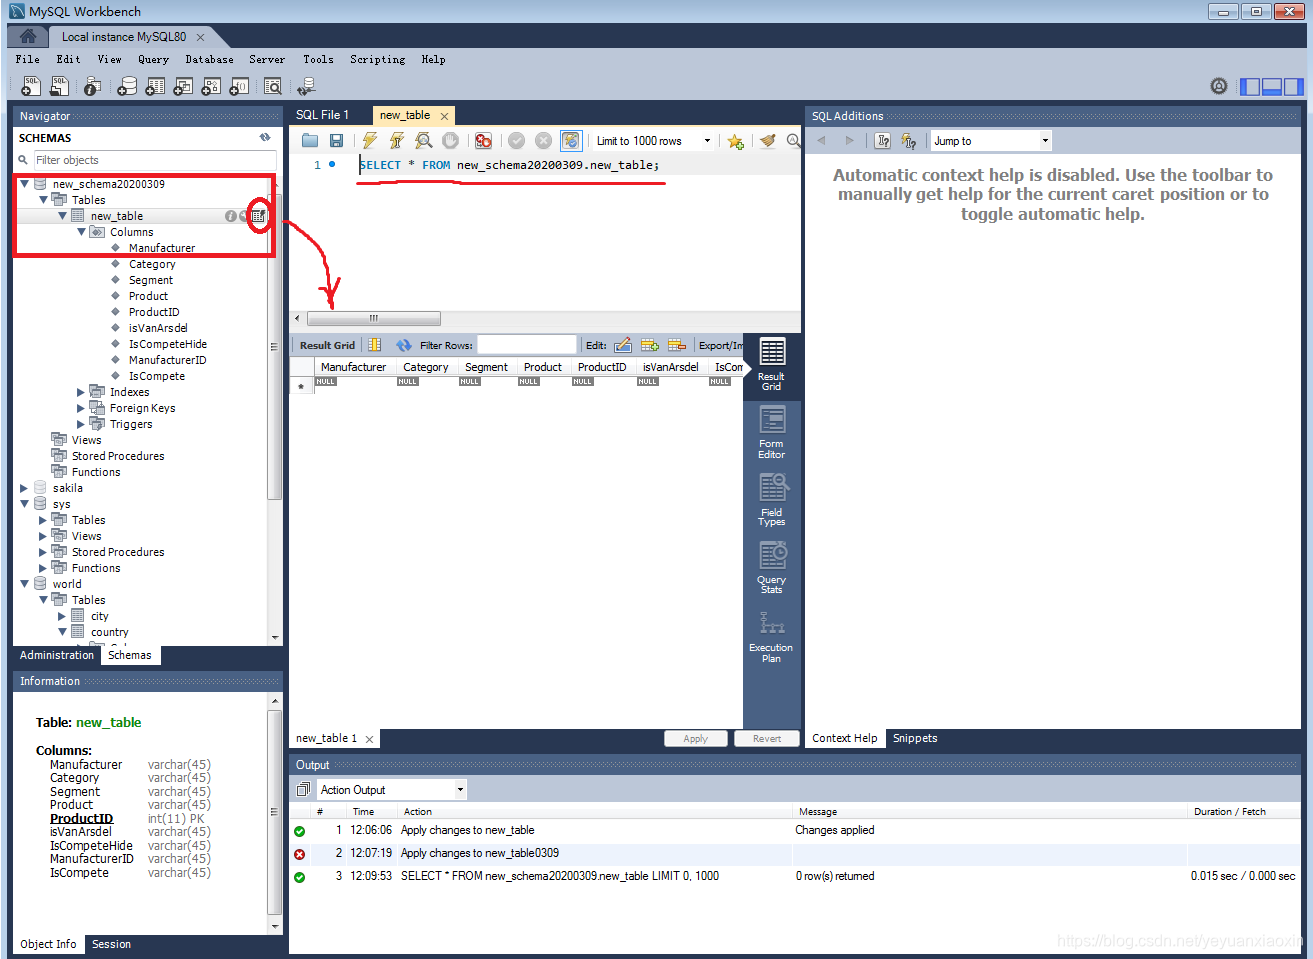Delete selected rows icon in result grid
The height and width of the screenshot is (959, 1313).
(677, 345)
